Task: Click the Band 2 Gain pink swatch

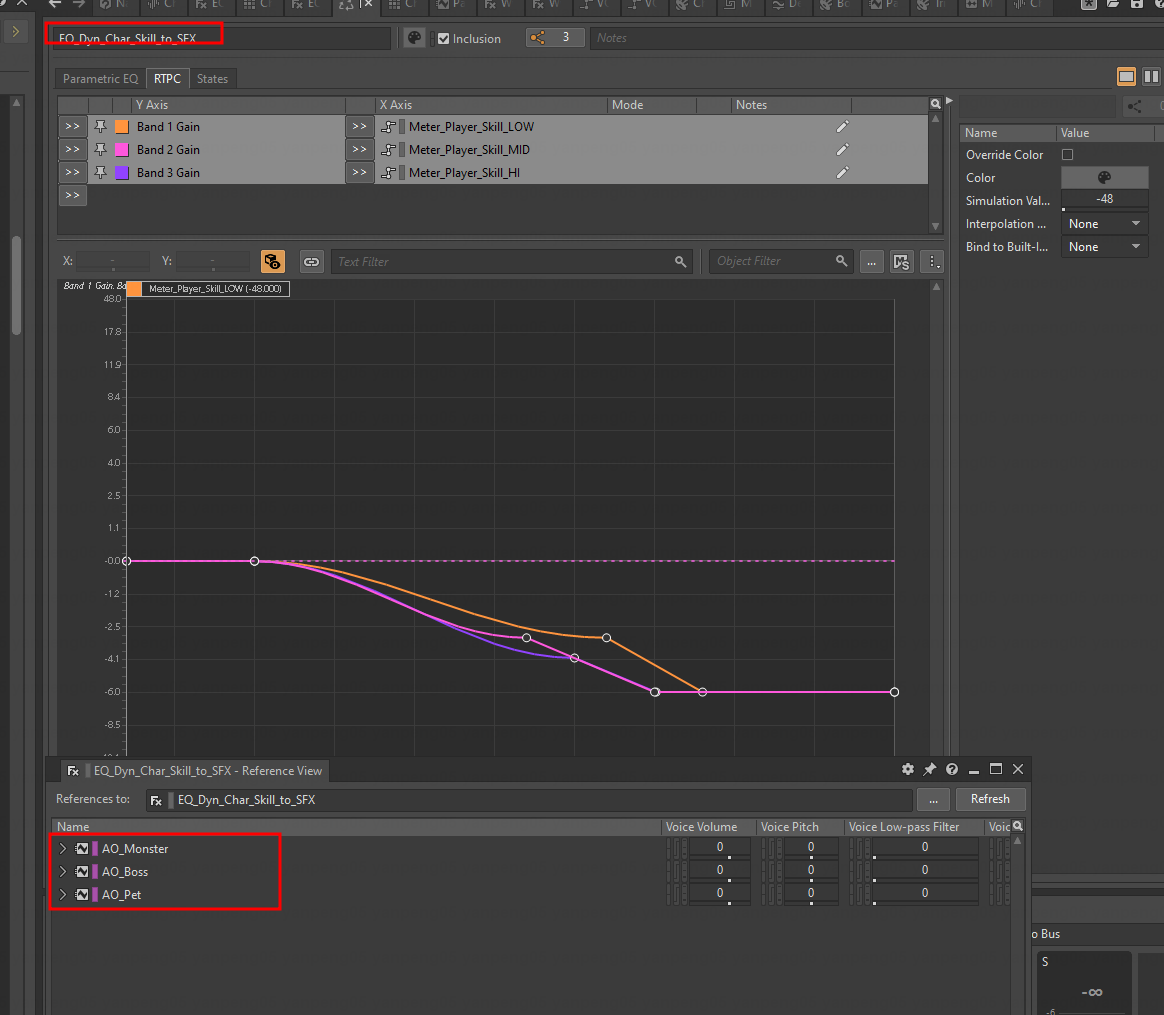Action: 122,150
